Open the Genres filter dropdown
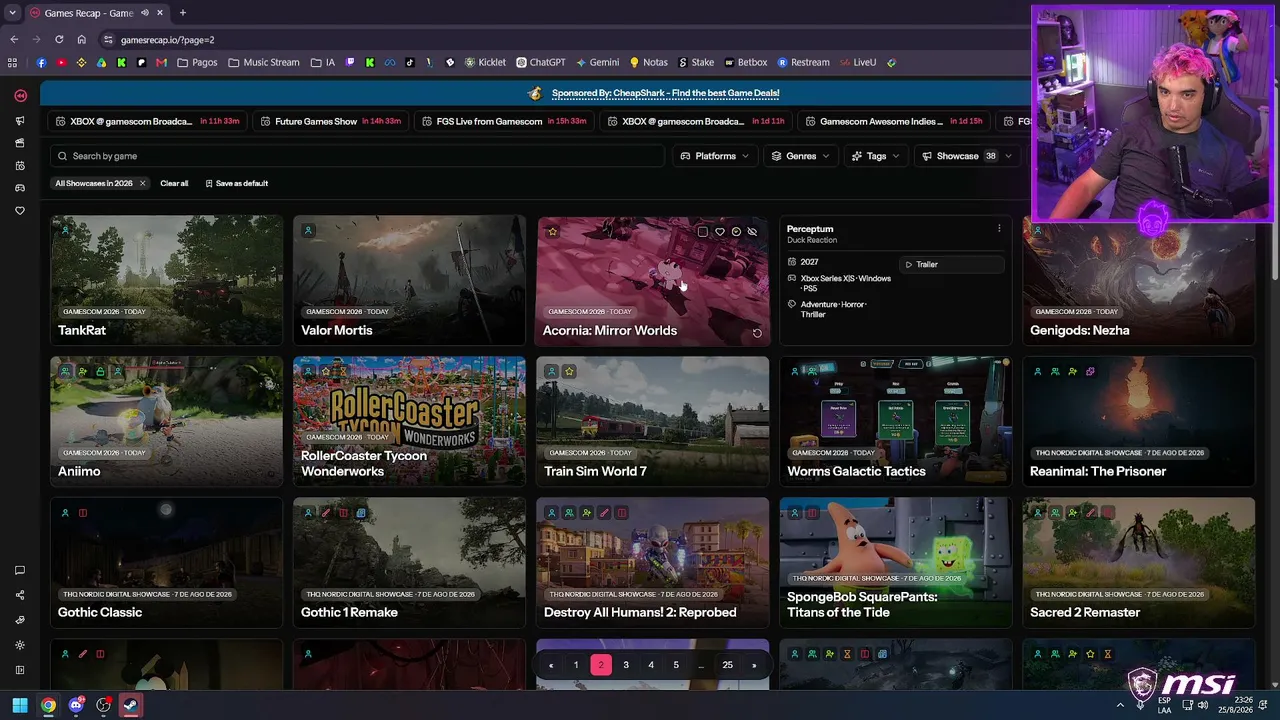Image resolution: width=1280 pixels, height=720 pixels. tap(800, 156)
